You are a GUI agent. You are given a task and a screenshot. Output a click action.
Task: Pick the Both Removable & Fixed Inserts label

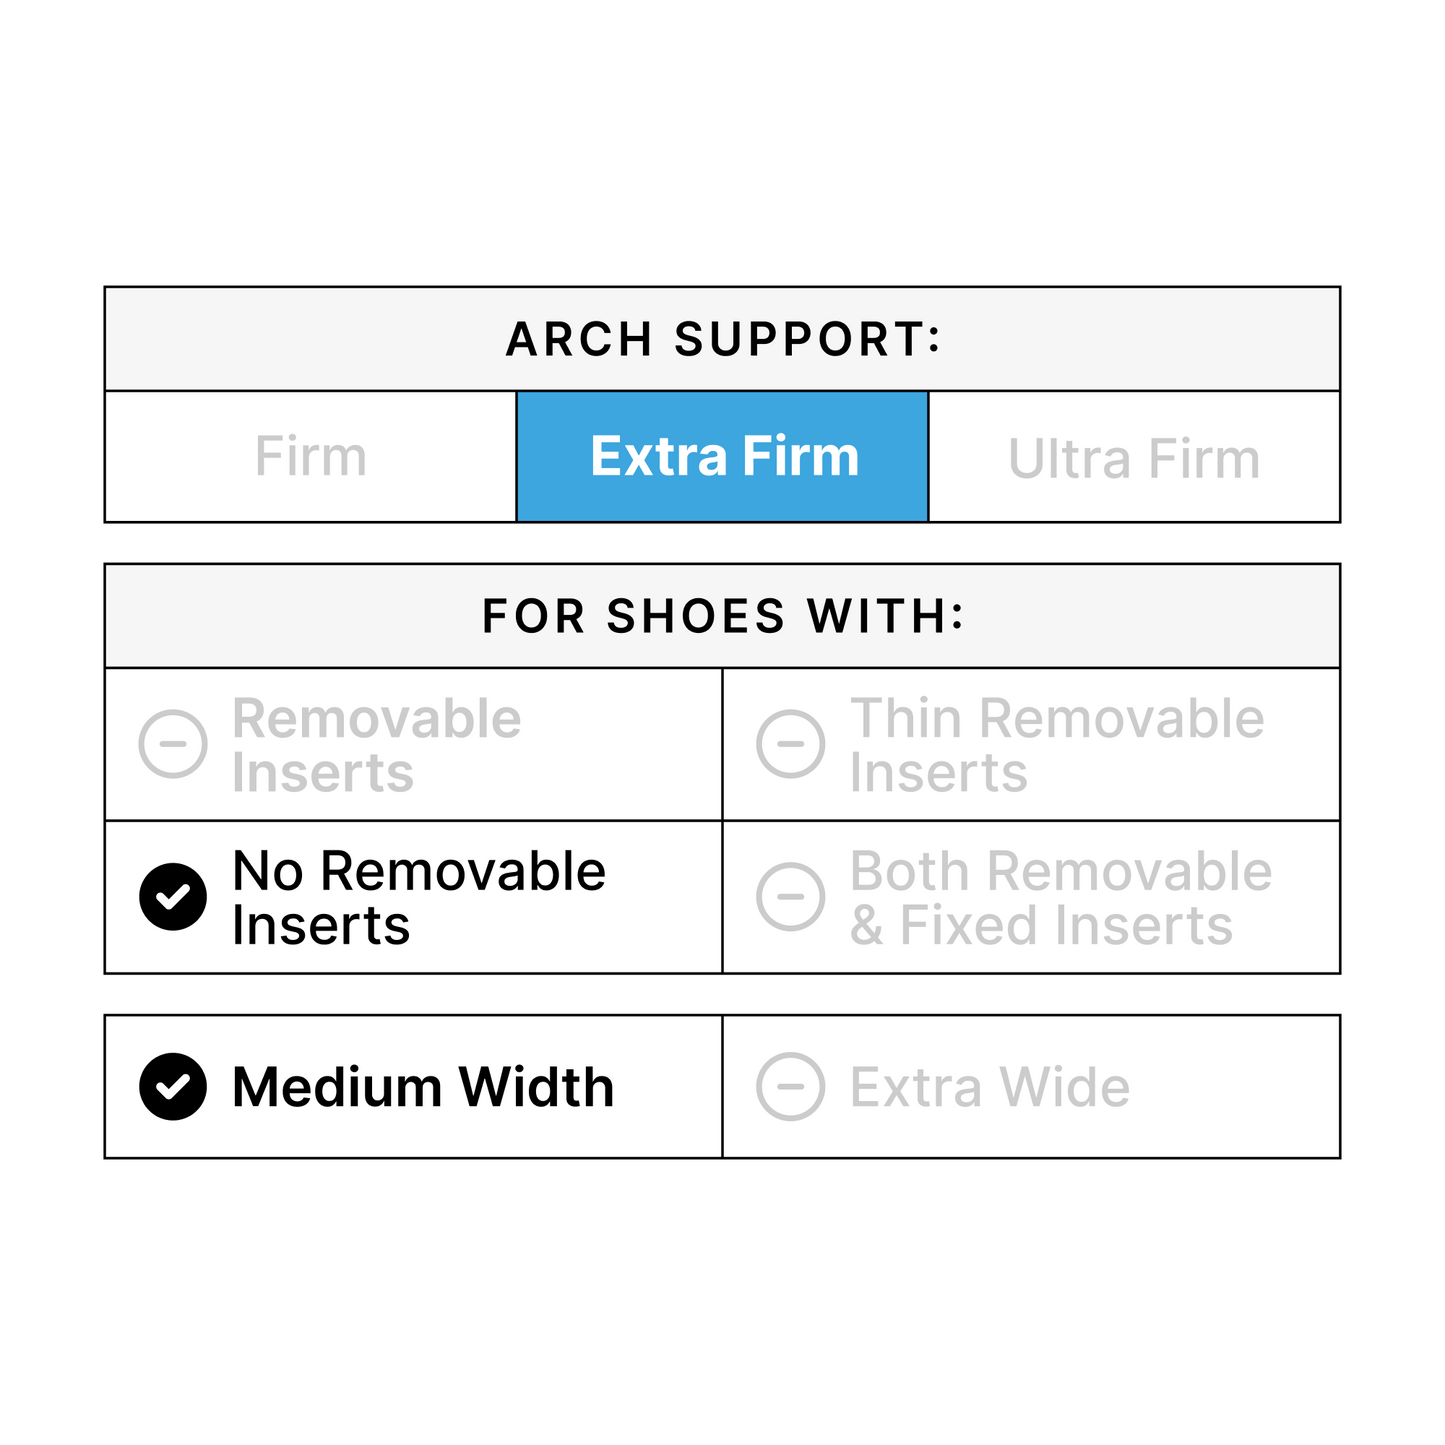pos(1060,897)
